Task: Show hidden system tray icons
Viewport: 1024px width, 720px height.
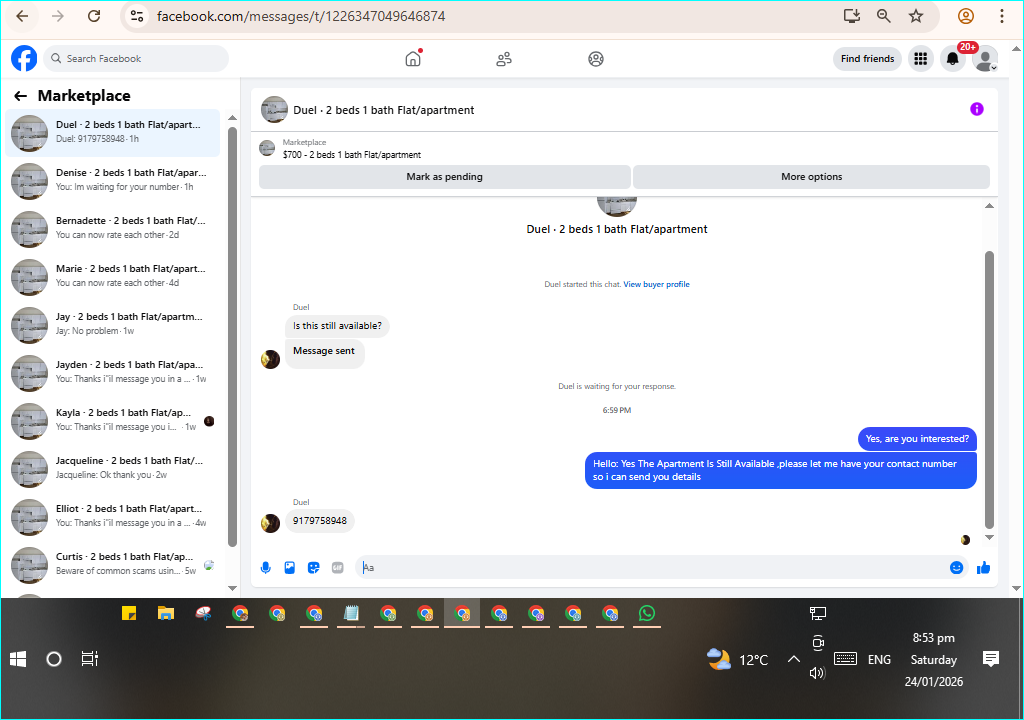Action: 793,659
